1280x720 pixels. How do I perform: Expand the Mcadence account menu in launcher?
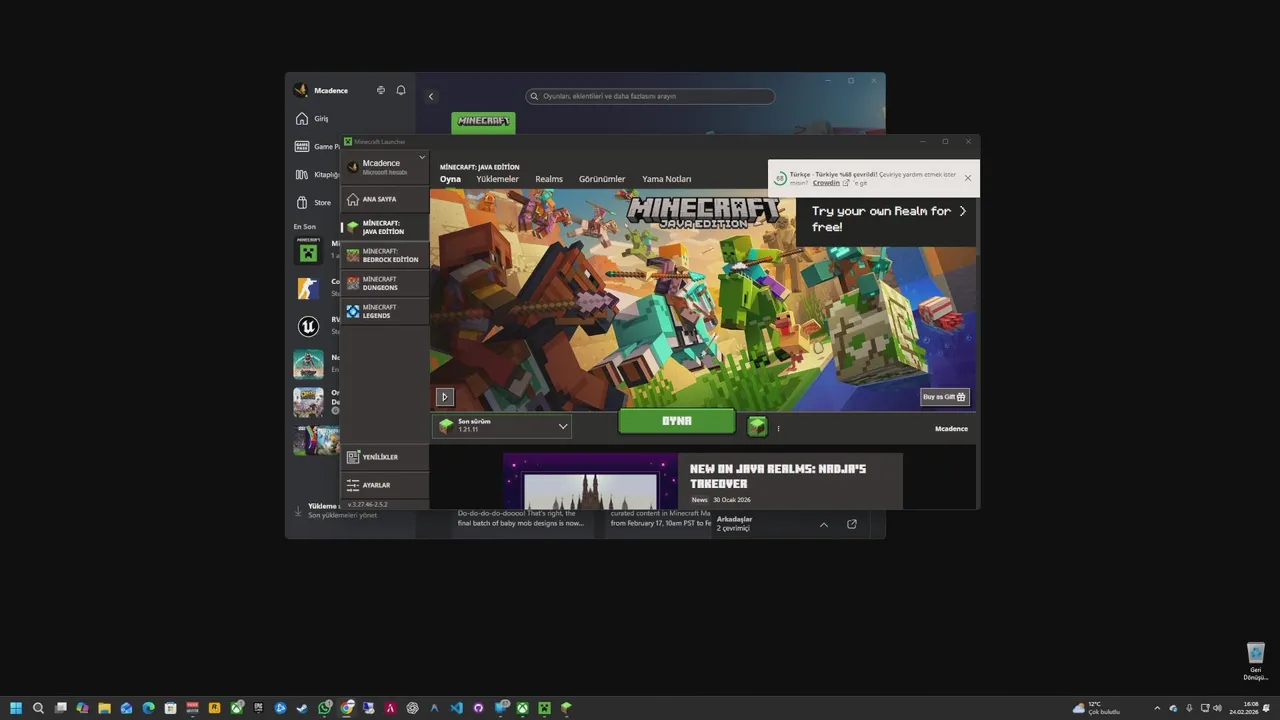(421, 157)
